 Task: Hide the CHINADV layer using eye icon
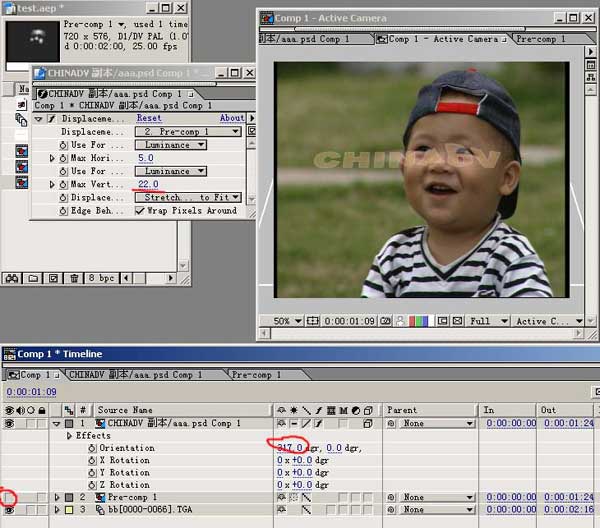pyautogui.click(x=9, y=424)
